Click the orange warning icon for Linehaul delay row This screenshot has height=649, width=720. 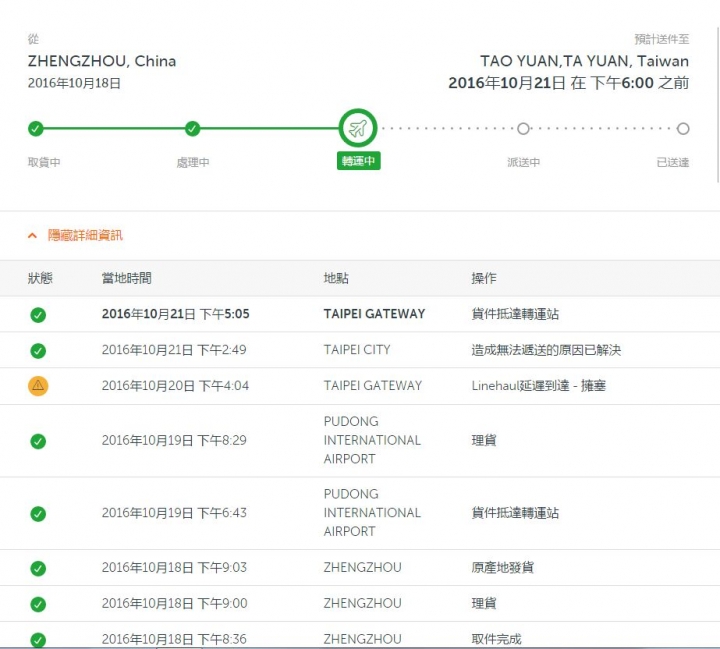[x=38, y=386]
